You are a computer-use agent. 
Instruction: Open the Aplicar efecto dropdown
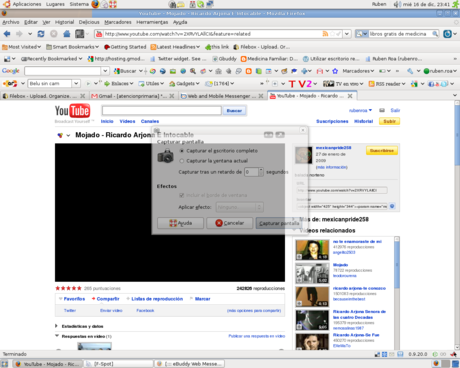pos(239,207)
